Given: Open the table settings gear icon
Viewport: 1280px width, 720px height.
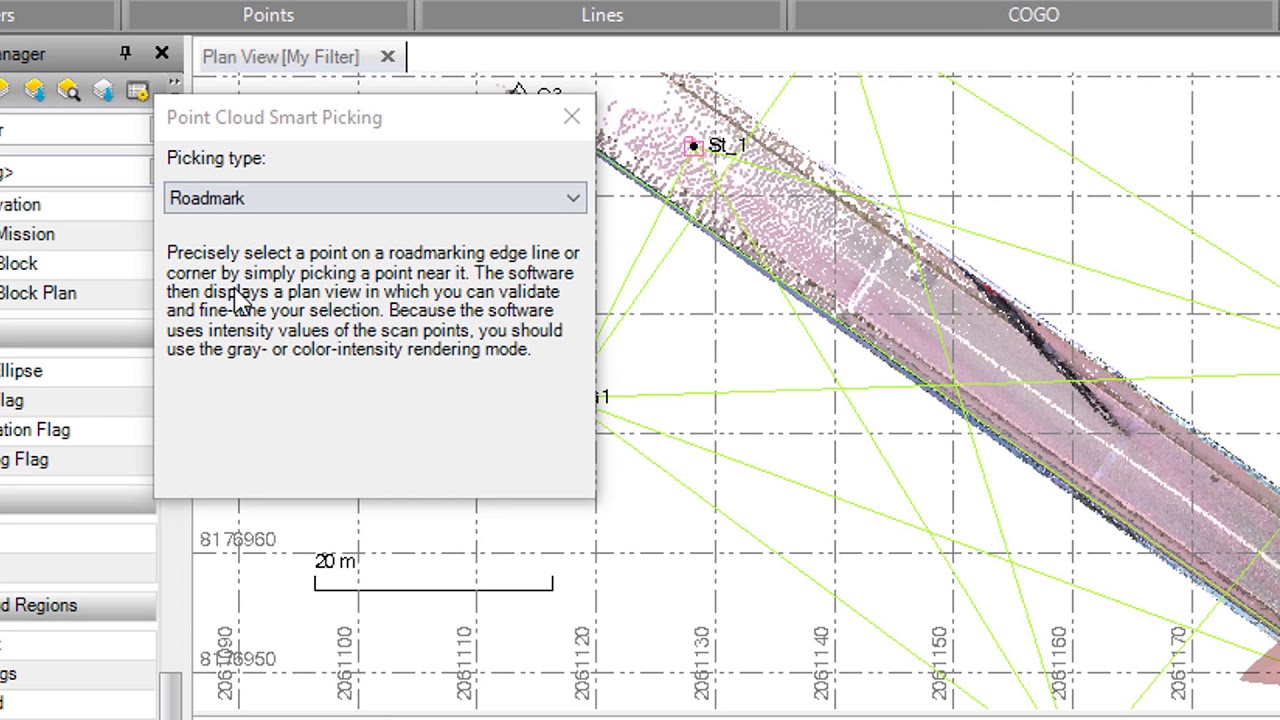Looking at the screenshot, I should (138, 91).
